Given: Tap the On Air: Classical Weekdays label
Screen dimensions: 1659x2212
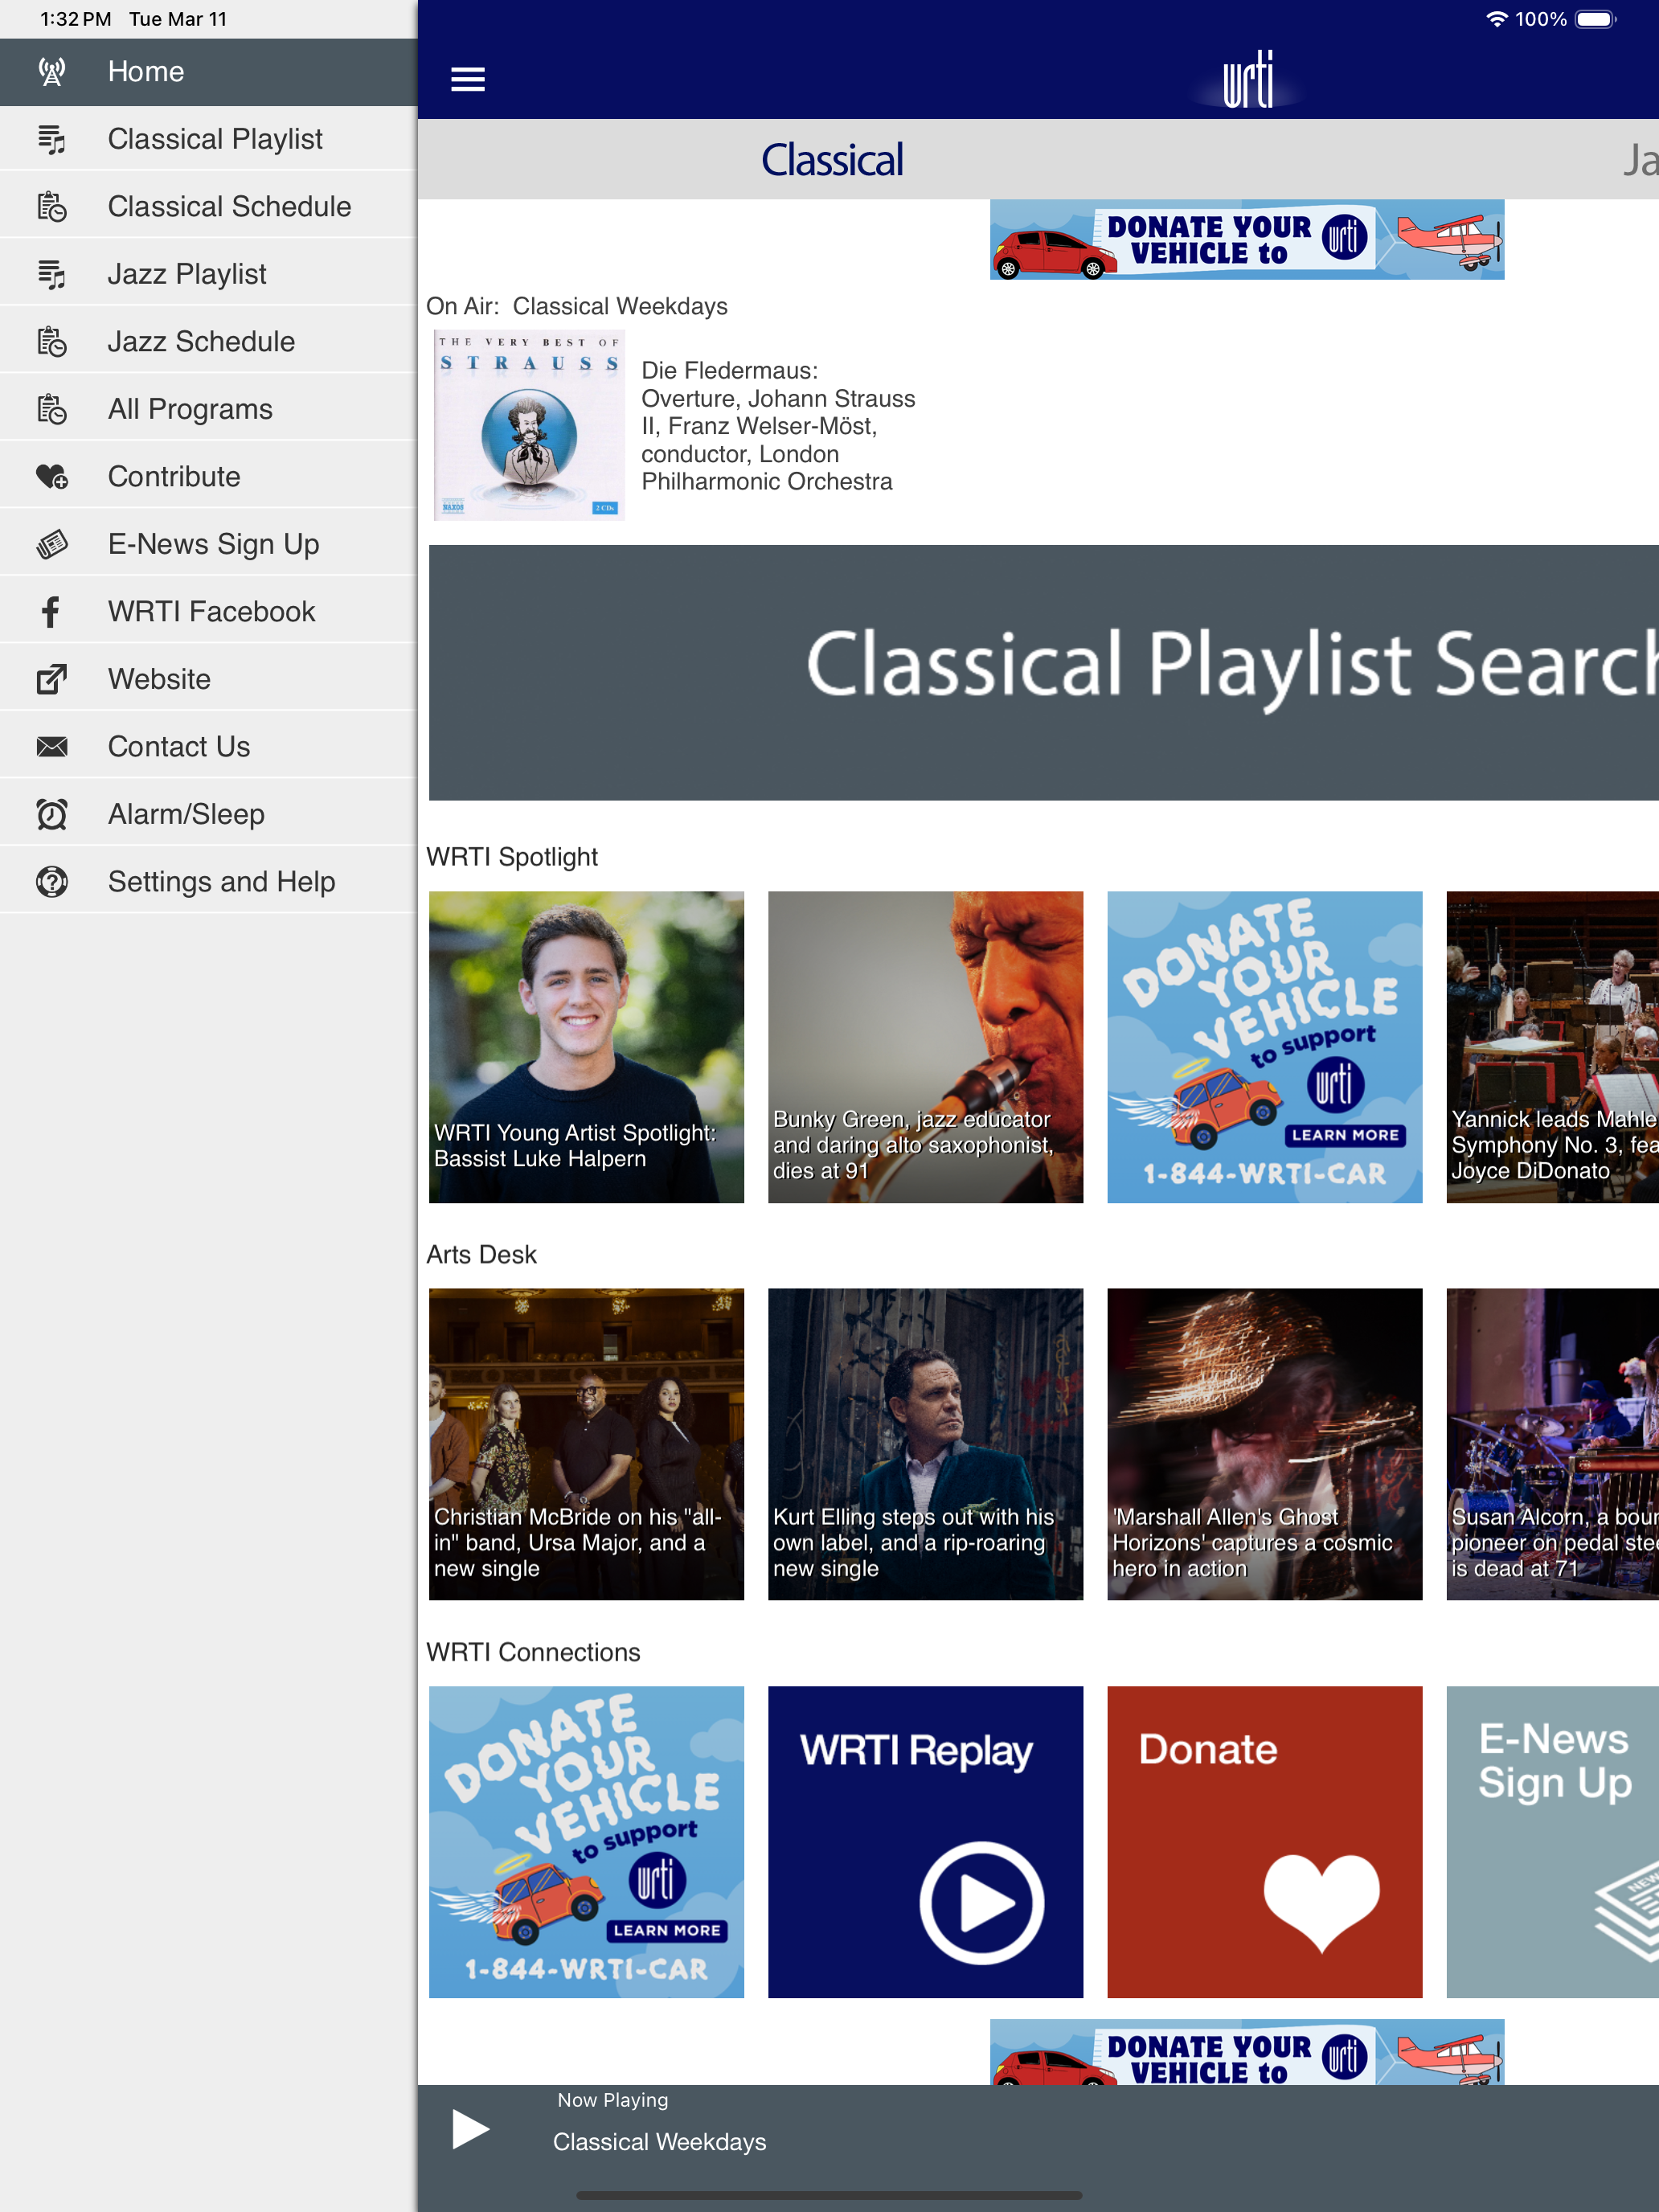Looking at the screenshot, I should coord(577,306).
